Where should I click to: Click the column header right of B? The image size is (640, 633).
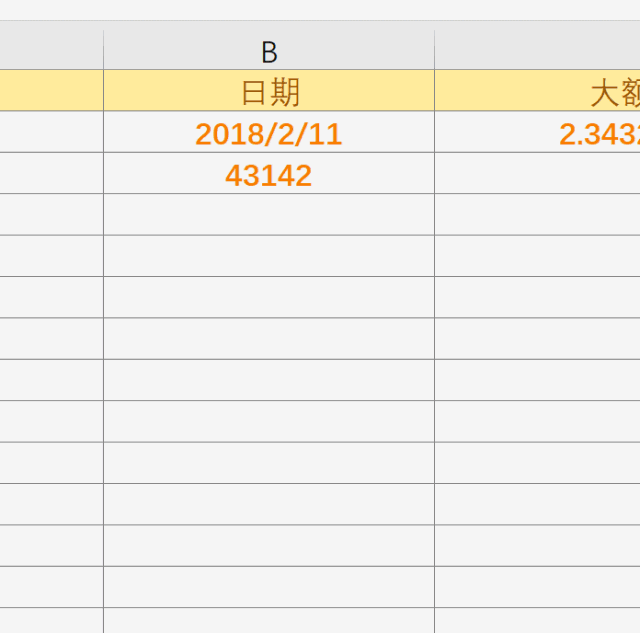537,50
